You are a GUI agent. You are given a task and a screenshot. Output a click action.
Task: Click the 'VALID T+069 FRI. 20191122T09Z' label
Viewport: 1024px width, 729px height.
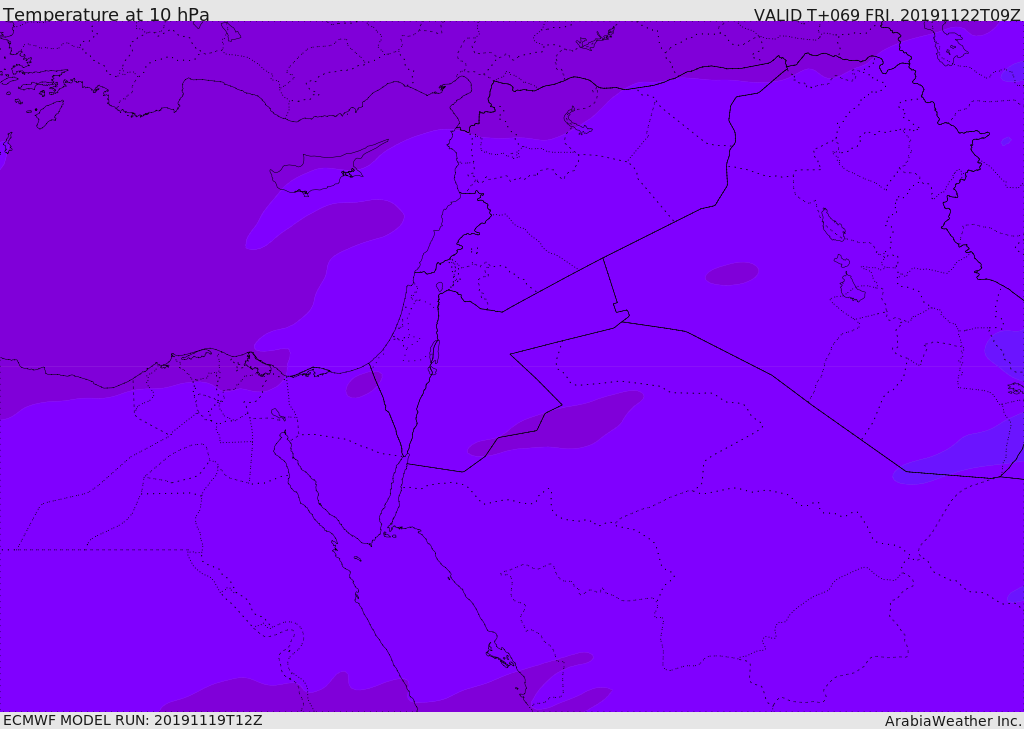[887, 14]
